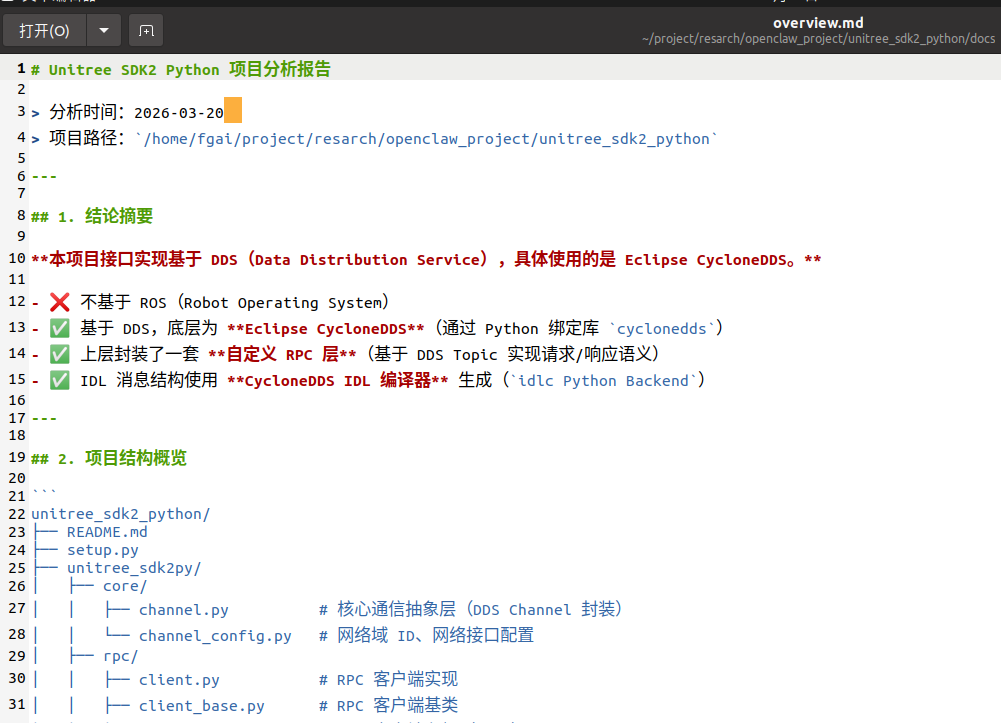Click the code fence backticks on line 21

point(44,492)
